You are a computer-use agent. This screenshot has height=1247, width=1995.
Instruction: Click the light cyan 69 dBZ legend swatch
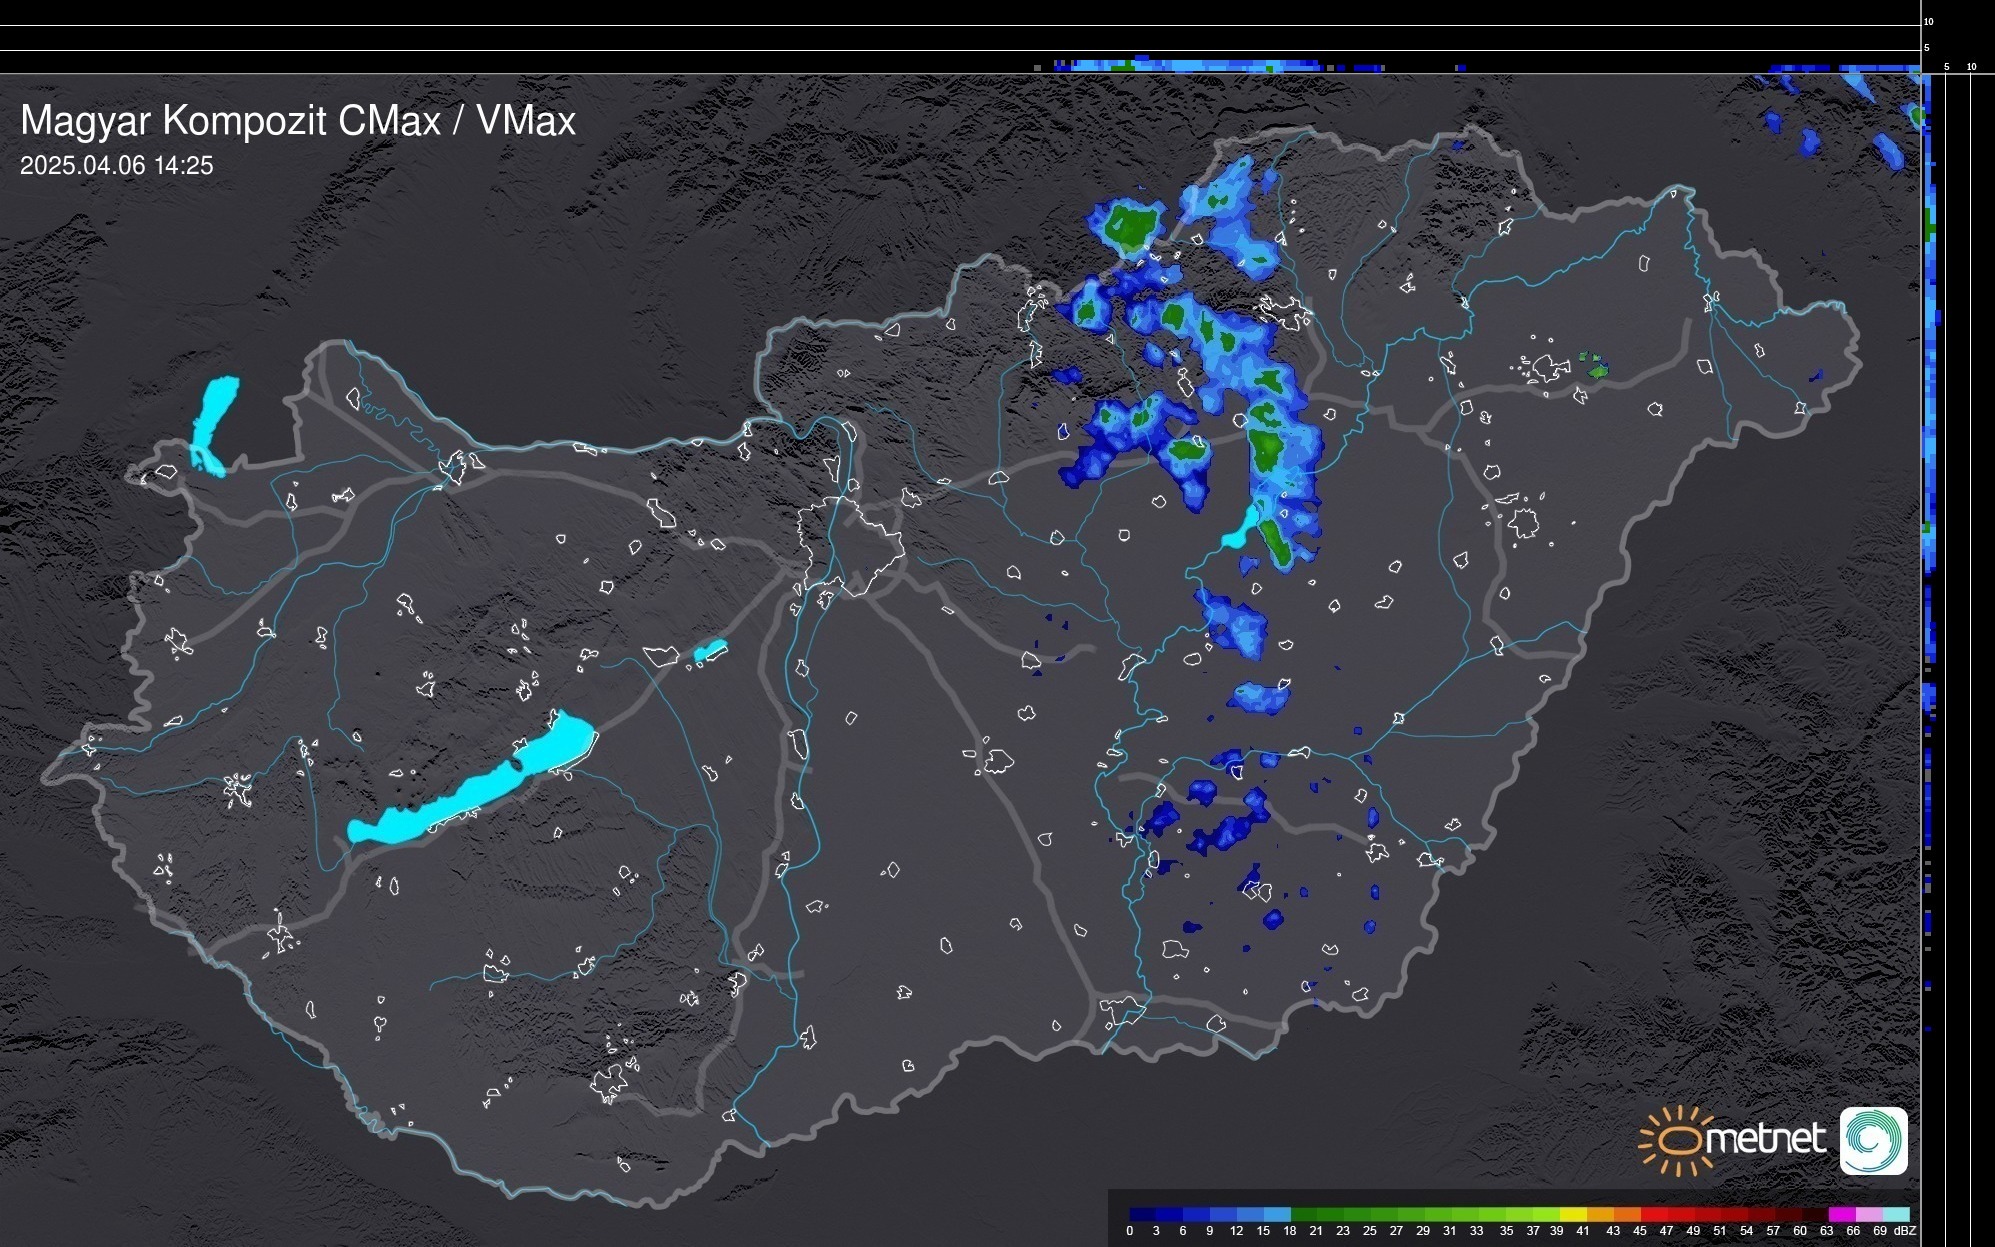[x=1895, y=1214]
